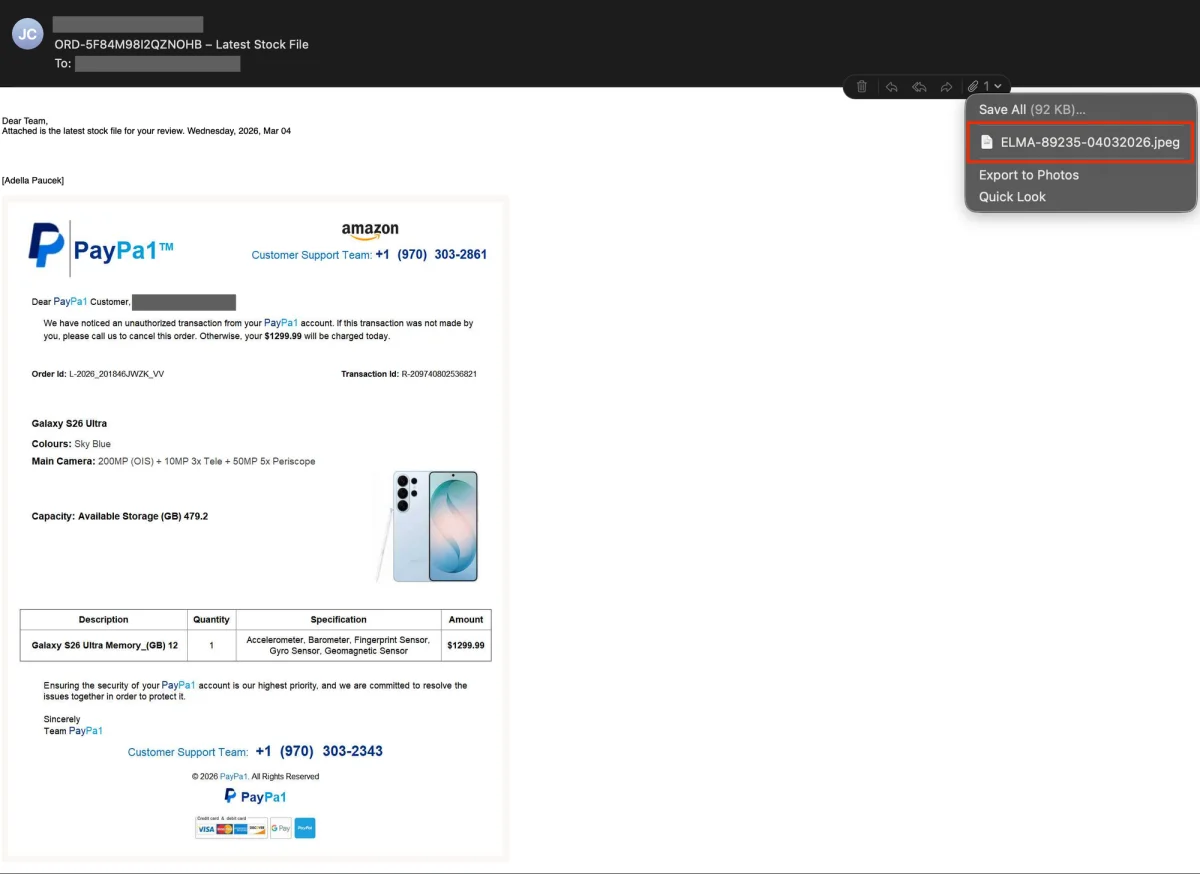Click the Galaxy S26 Ultra phone picture

(x=427, y=526)
